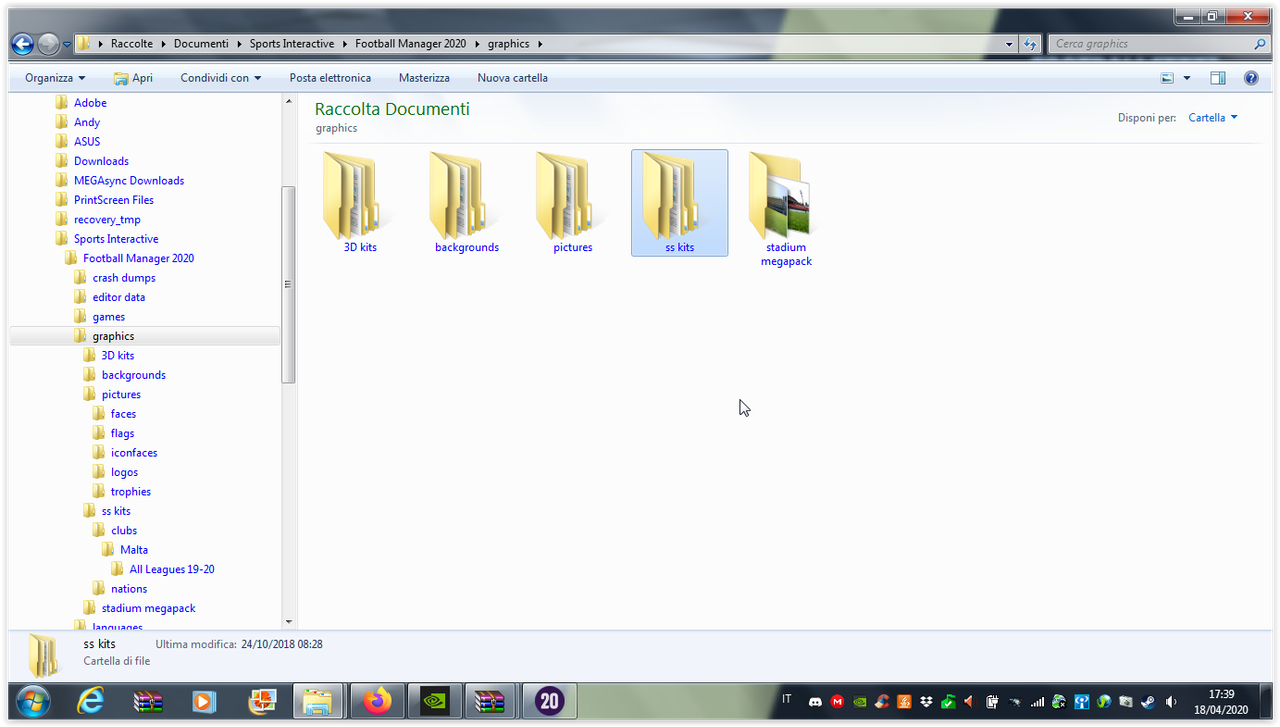Click the navigation pane scroll-down arrow

[289, 622]
